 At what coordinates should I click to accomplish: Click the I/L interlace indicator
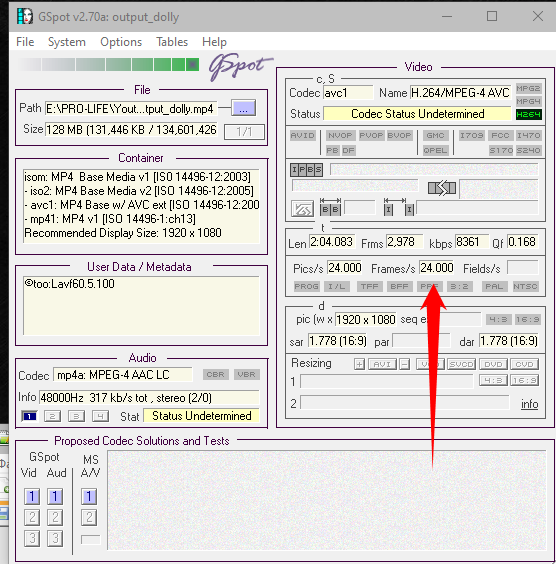[337, 286]
